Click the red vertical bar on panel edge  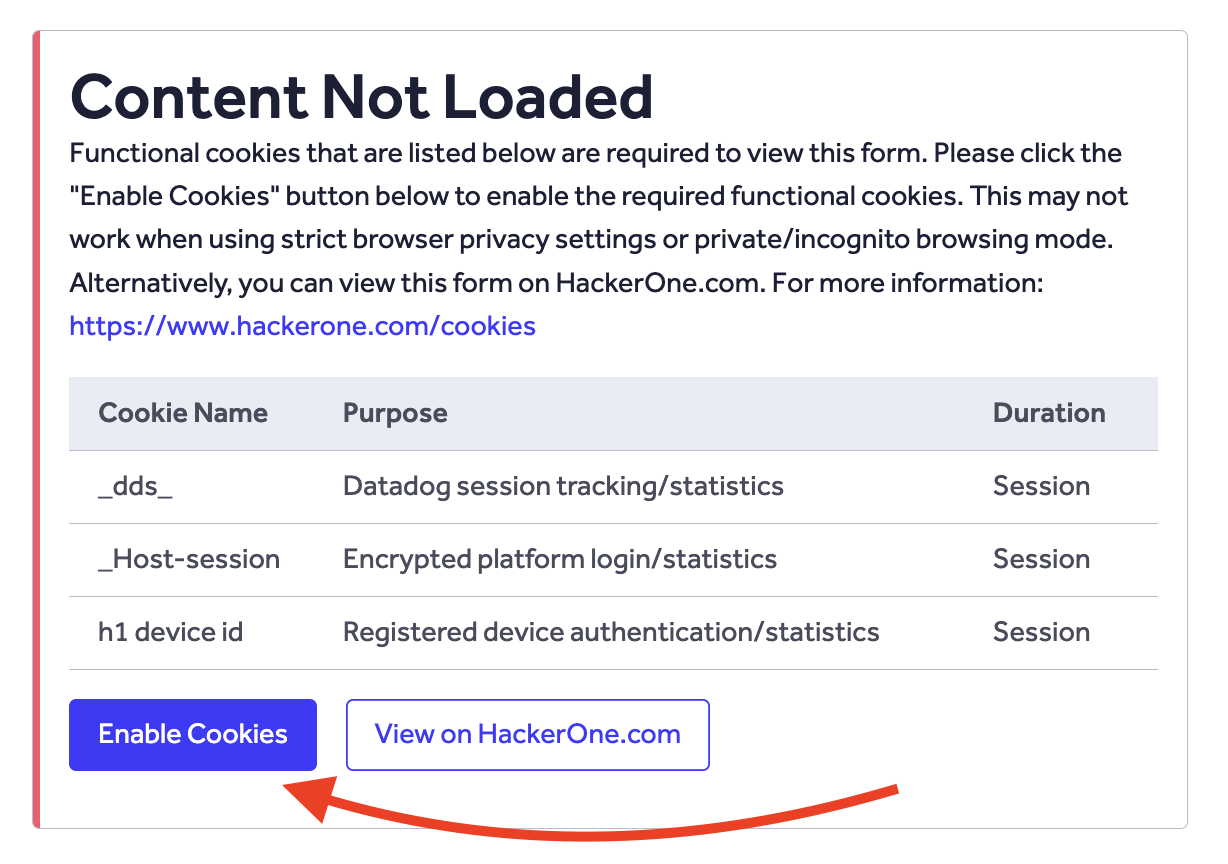point(37,430)
